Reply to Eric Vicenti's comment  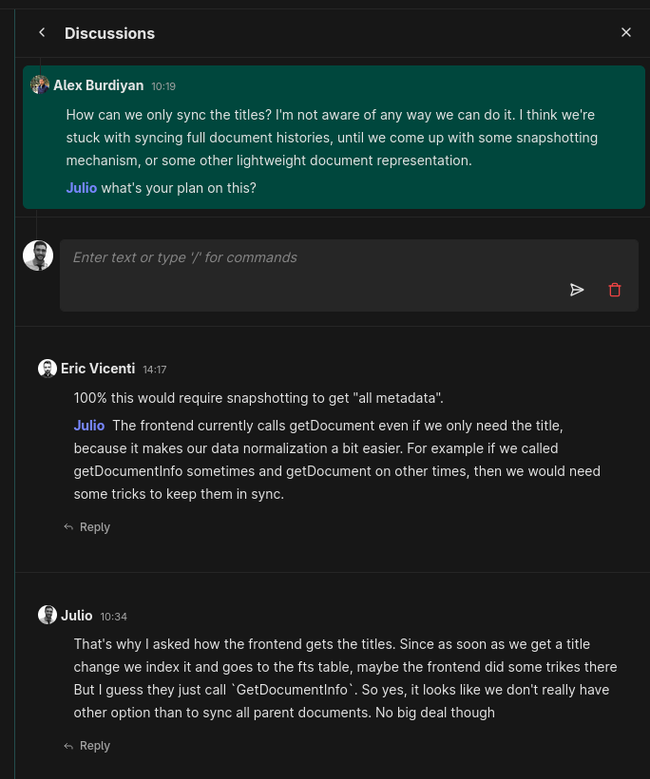(87, 527)
